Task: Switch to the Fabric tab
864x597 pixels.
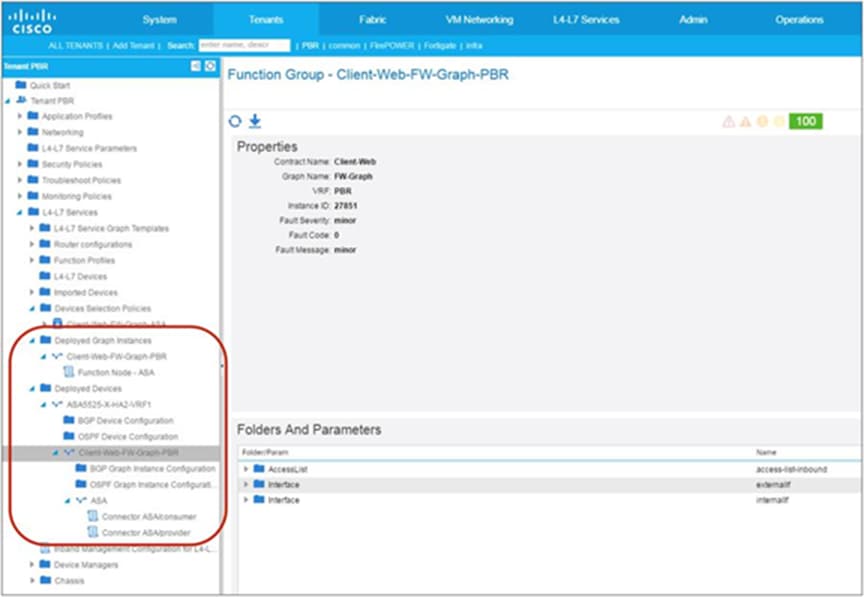Action: point(372,20)
